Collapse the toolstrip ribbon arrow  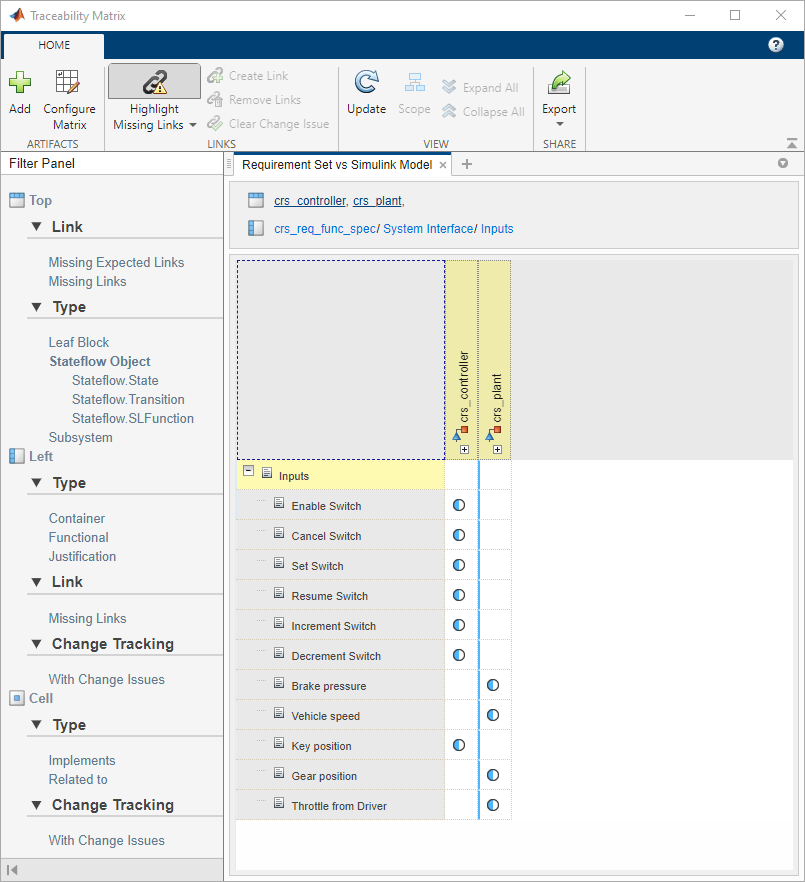click(791, 143)
